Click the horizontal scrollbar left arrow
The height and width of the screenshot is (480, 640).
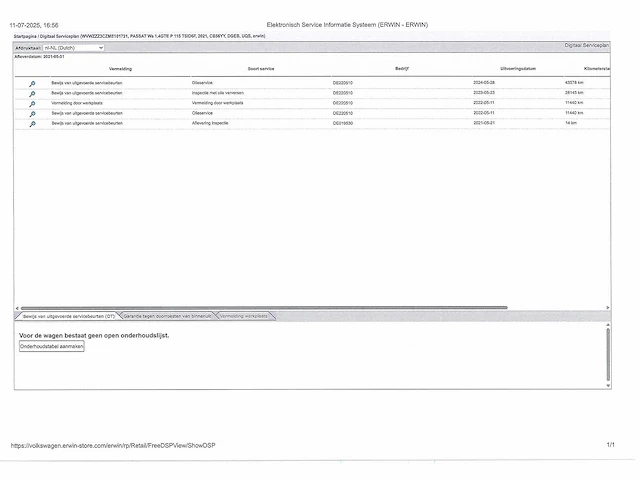coord(17,308)
